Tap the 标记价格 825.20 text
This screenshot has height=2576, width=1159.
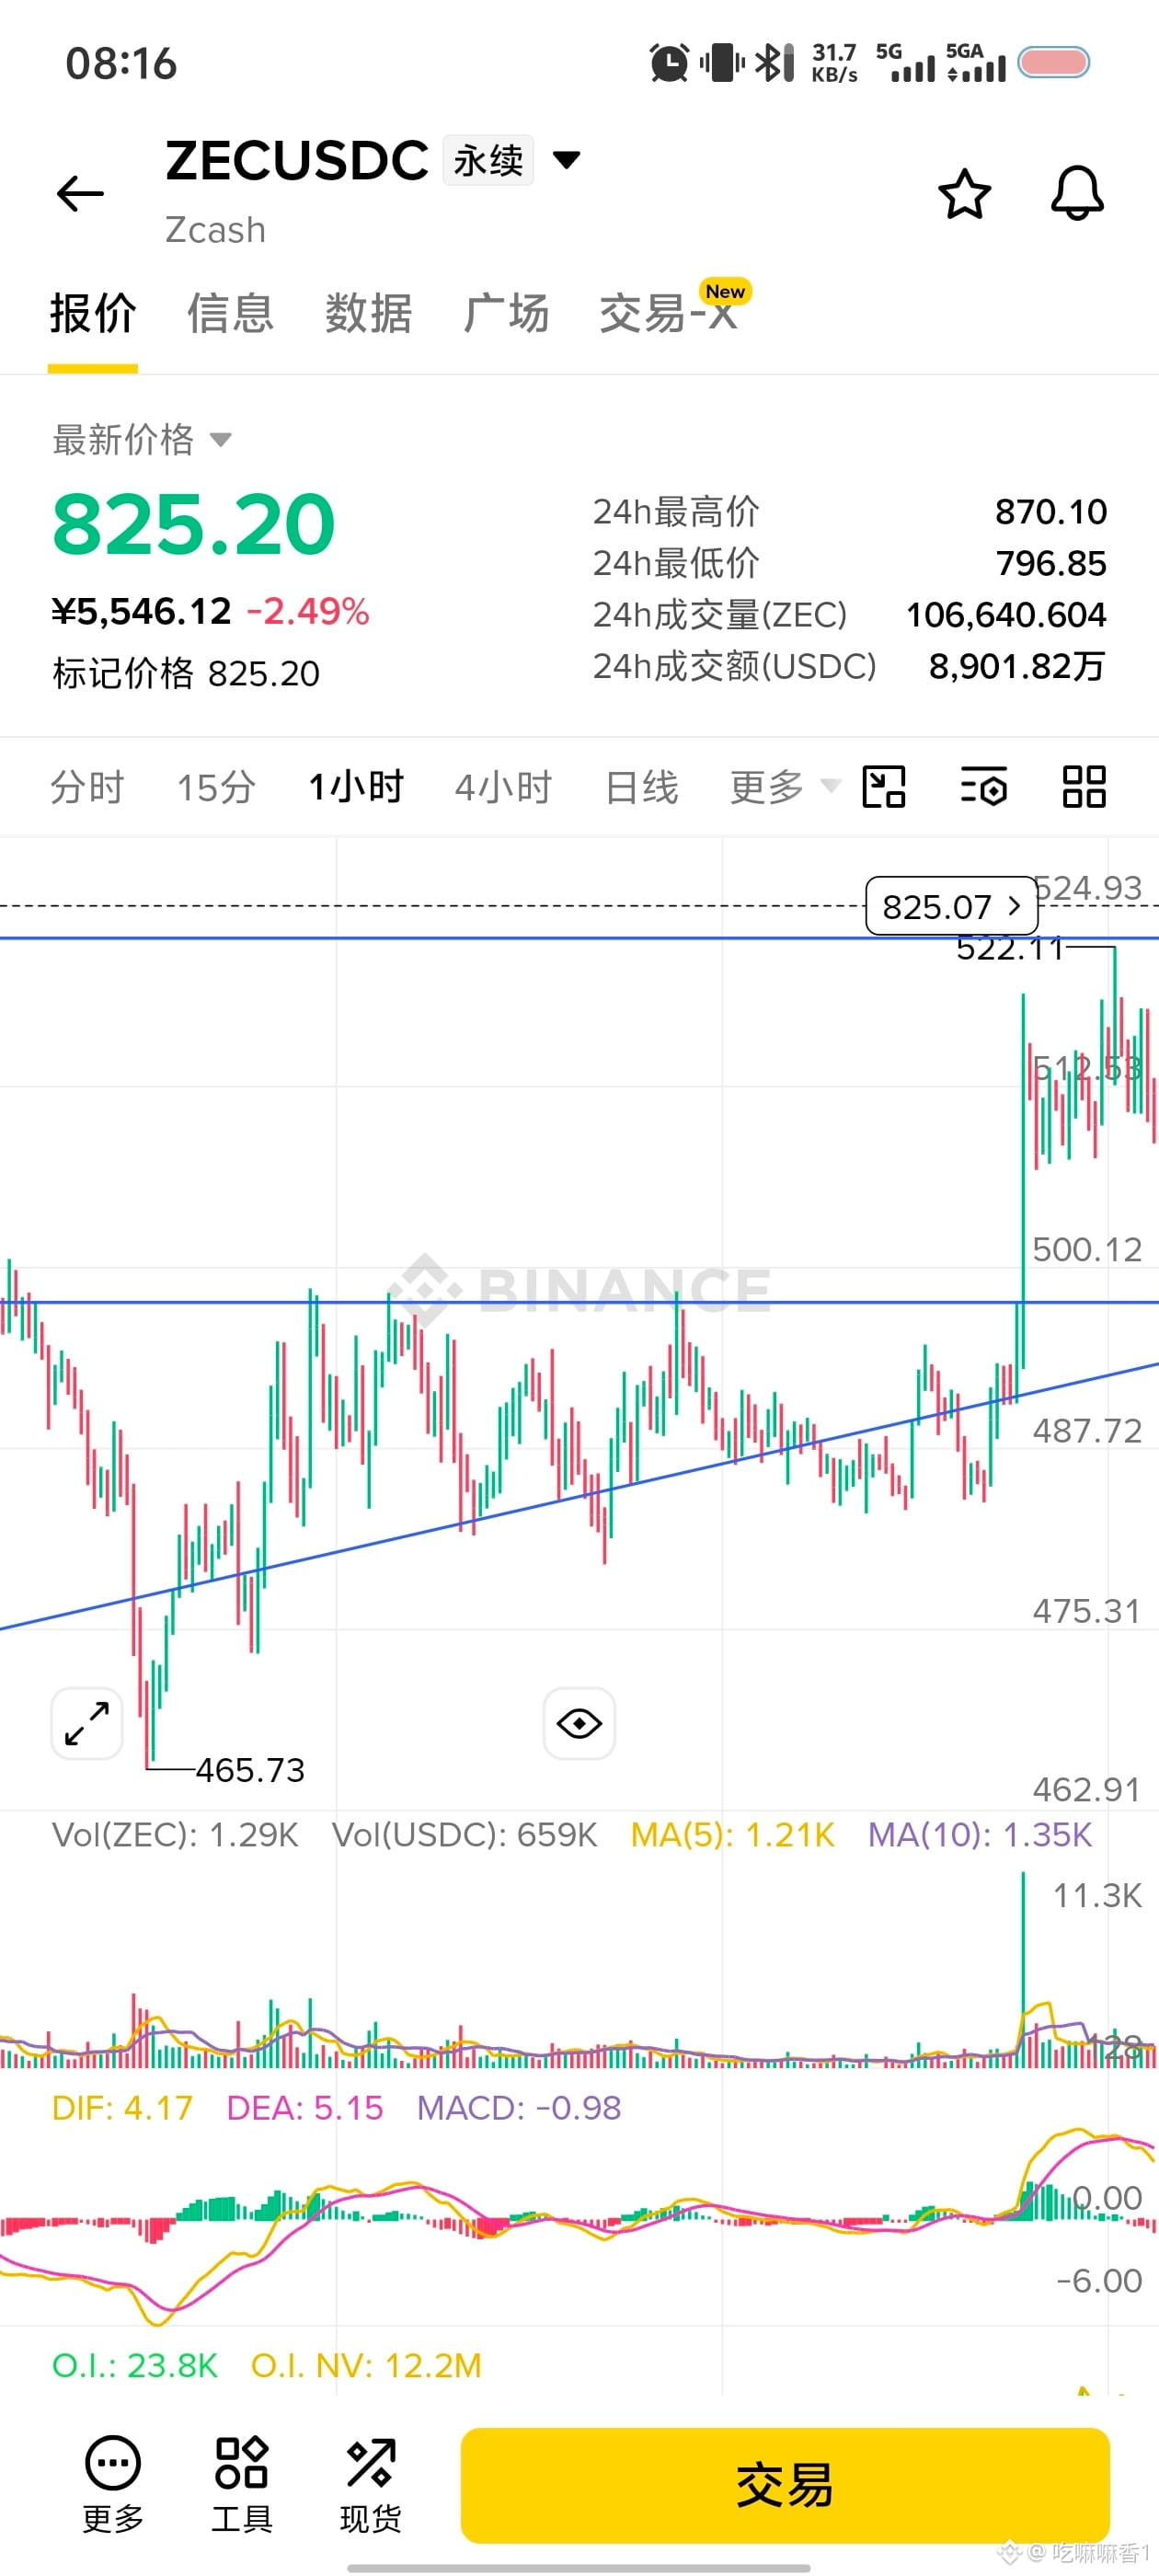pyautogui.click(x=186, y=674)
